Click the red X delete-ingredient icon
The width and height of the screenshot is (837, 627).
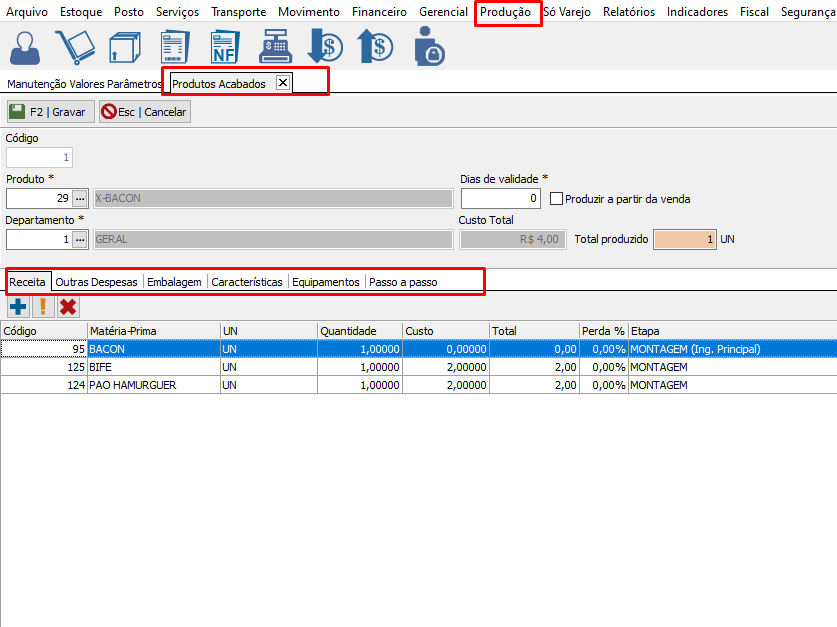68,307
